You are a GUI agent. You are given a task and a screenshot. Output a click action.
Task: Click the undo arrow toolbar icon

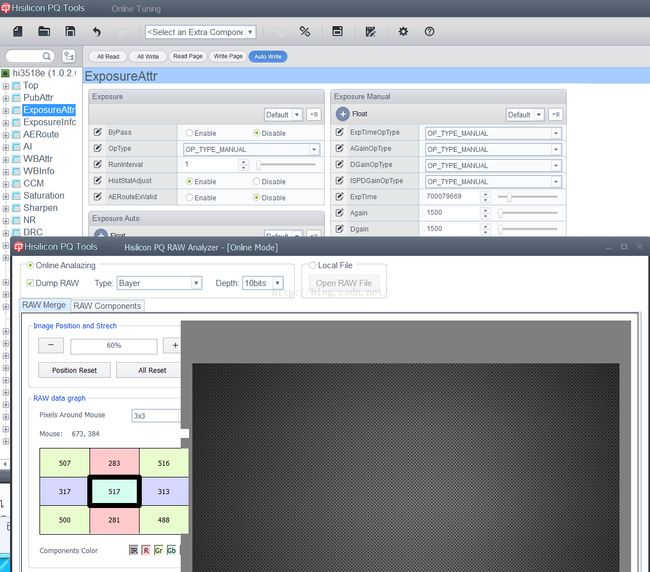[97, 32]
